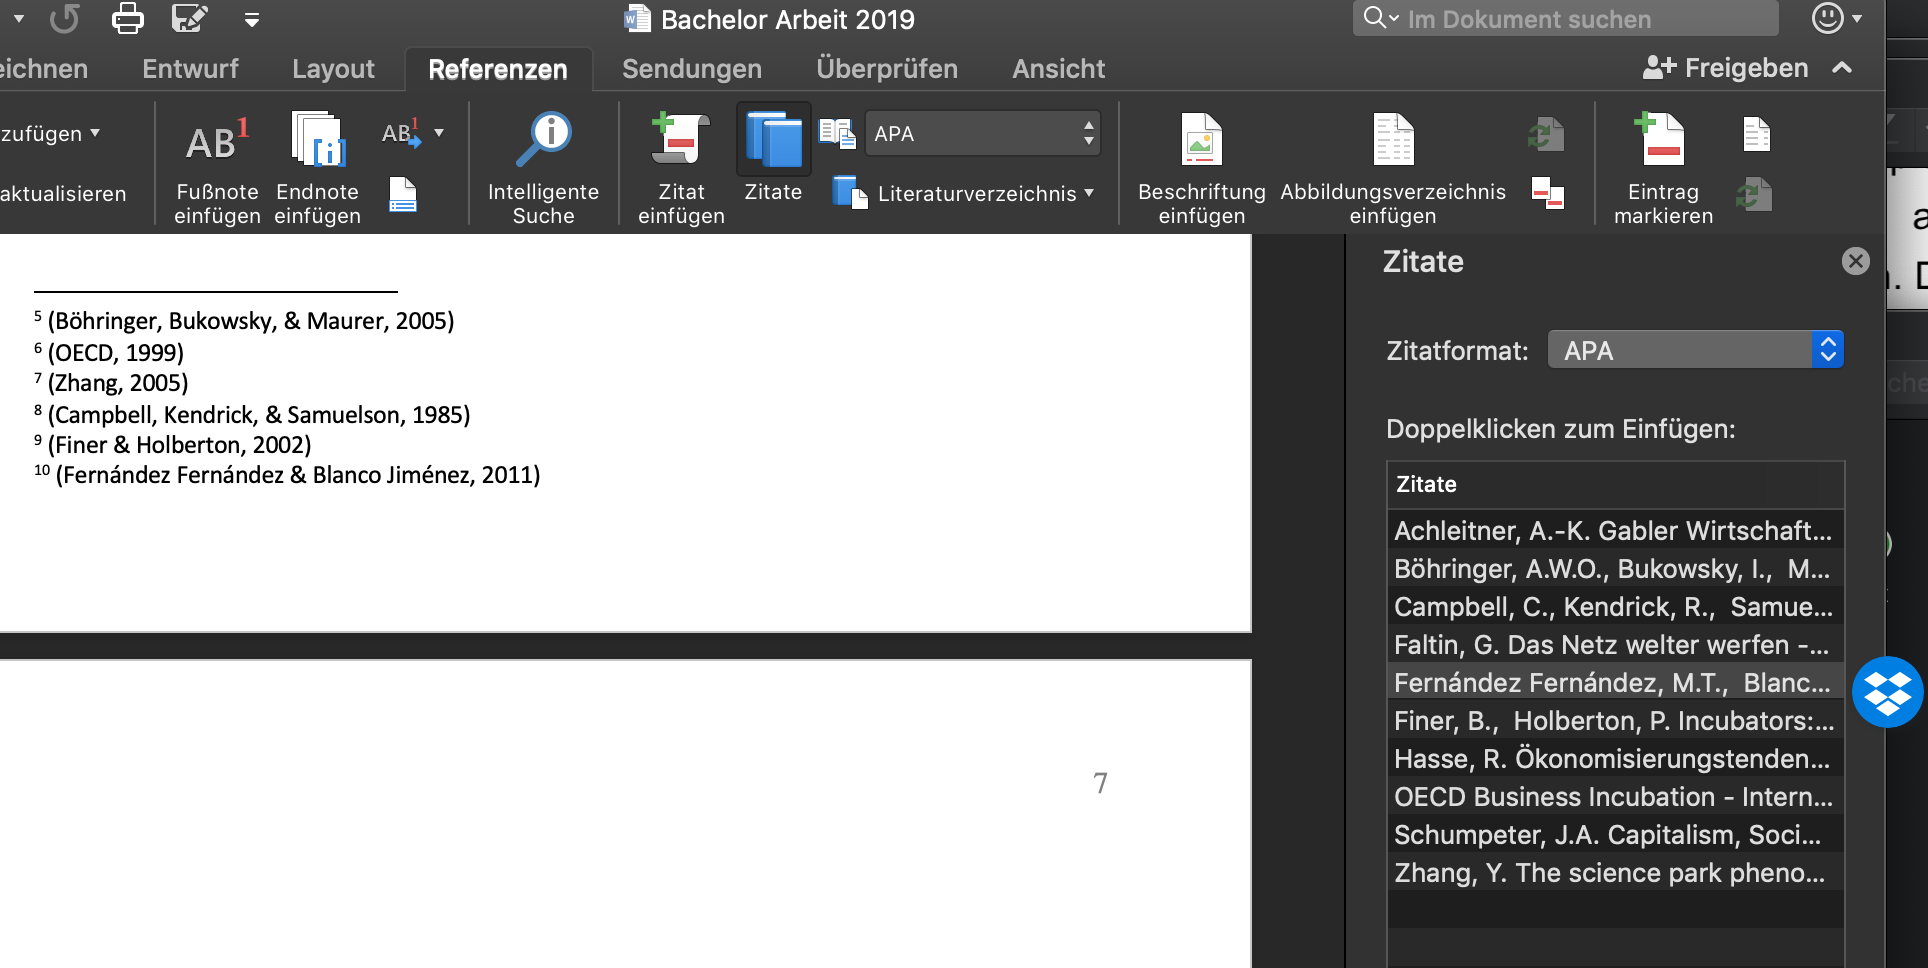Click the smiley feedback icon

tap(1828, 18)
